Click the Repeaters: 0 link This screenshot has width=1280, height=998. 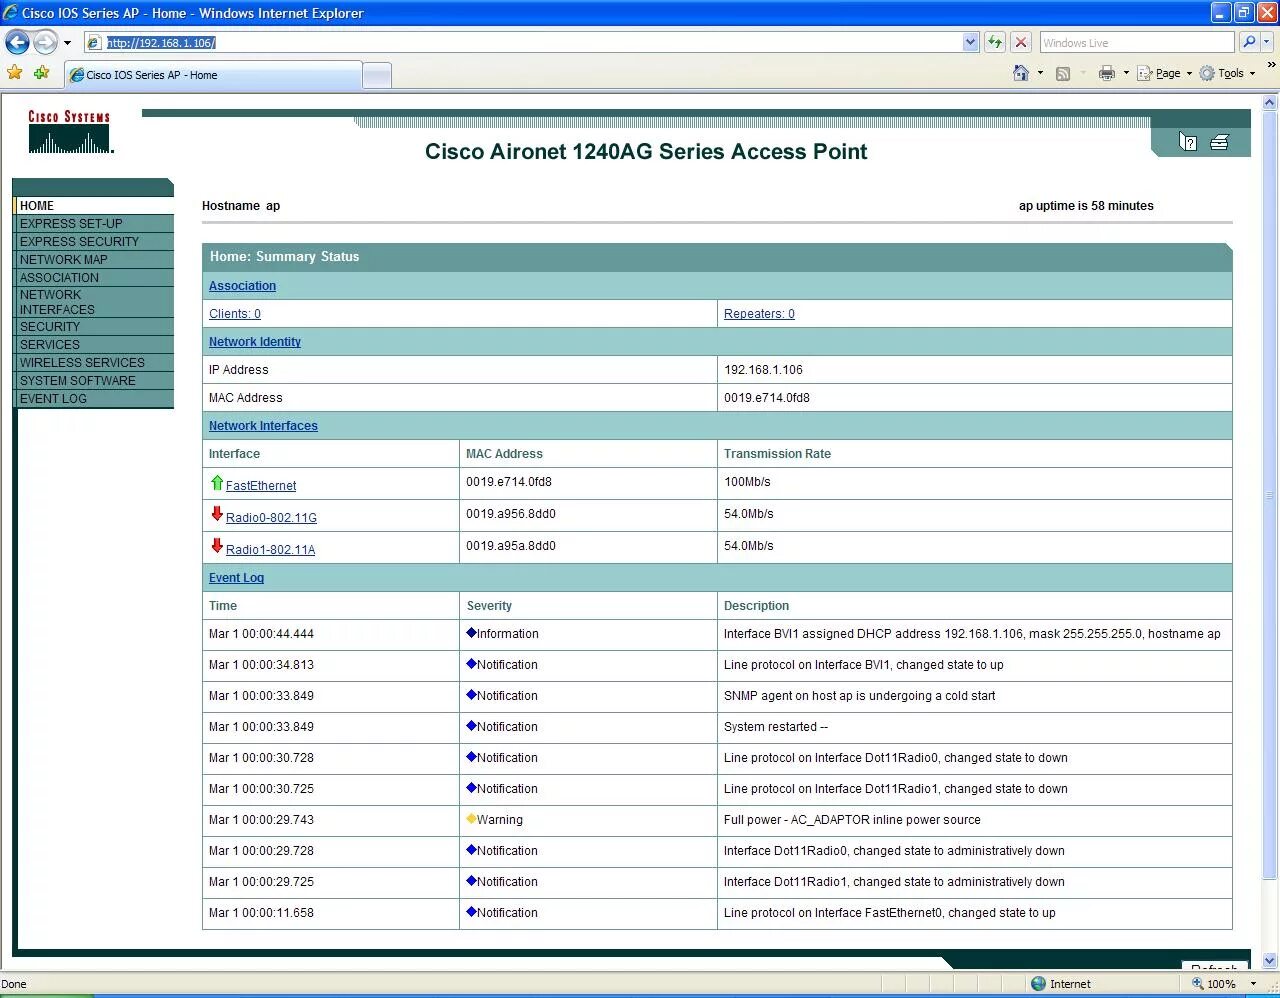coord(759,314)
